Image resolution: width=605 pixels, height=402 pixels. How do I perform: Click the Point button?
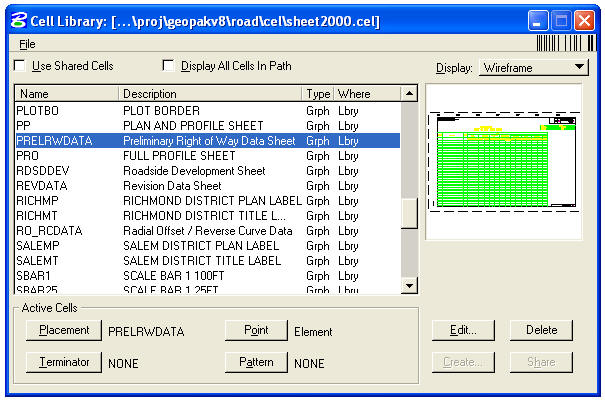coord(255,331)
